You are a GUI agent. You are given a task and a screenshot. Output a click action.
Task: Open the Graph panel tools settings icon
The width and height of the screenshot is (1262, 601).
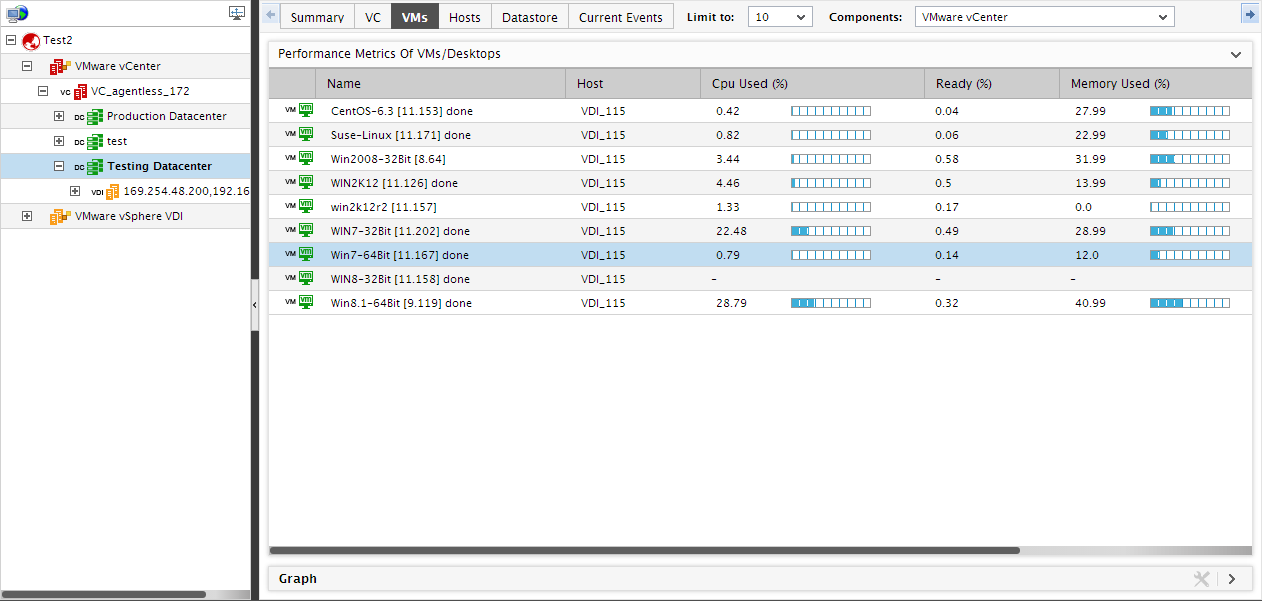tap(1202, 579)
